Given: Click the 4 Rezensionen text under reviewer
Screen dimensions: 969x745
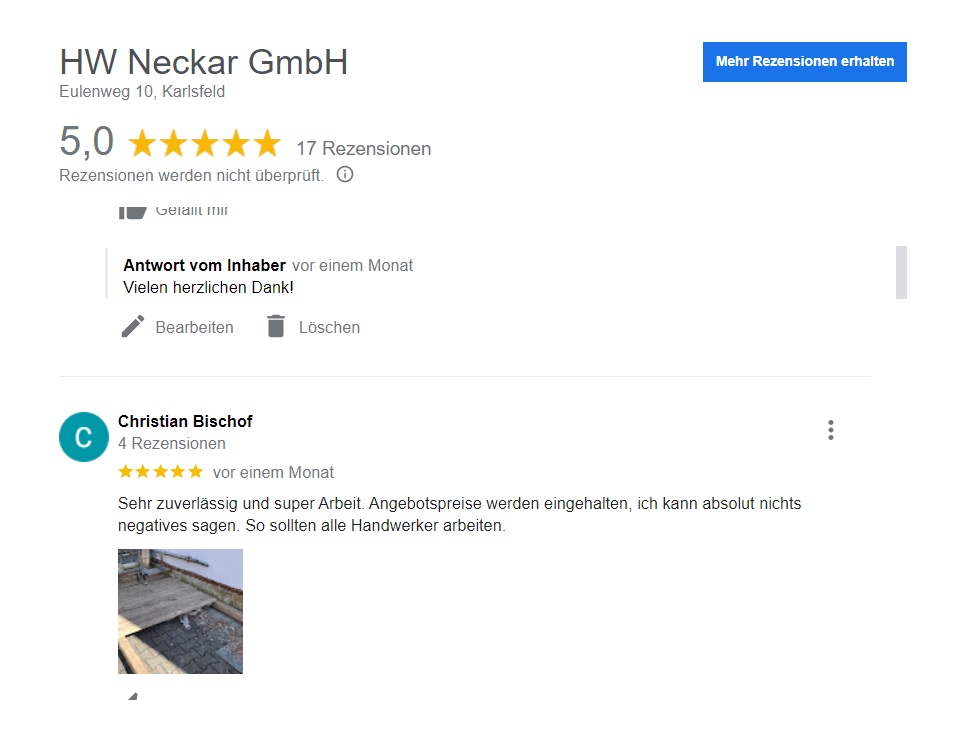Looking at the screenshot, I should (x=172, y=444).
